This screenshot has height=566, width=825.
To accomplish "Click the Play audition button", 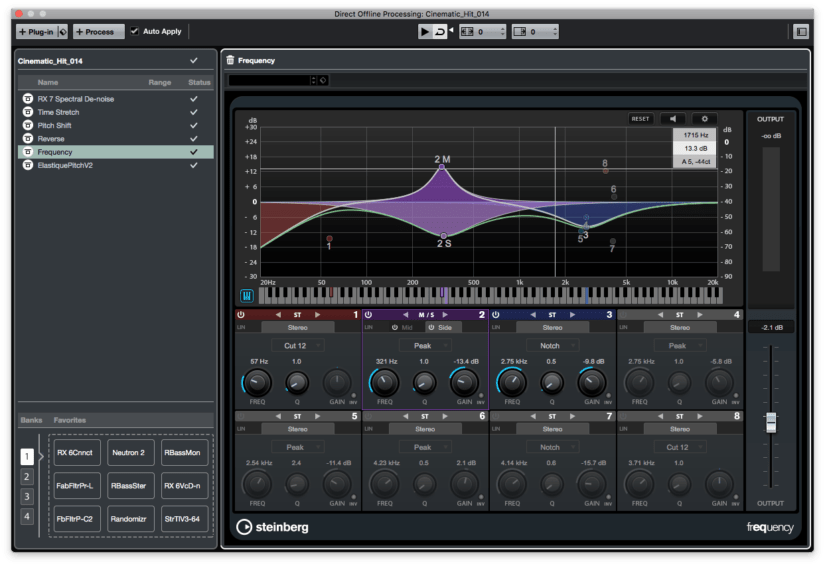I will (424, 32).
